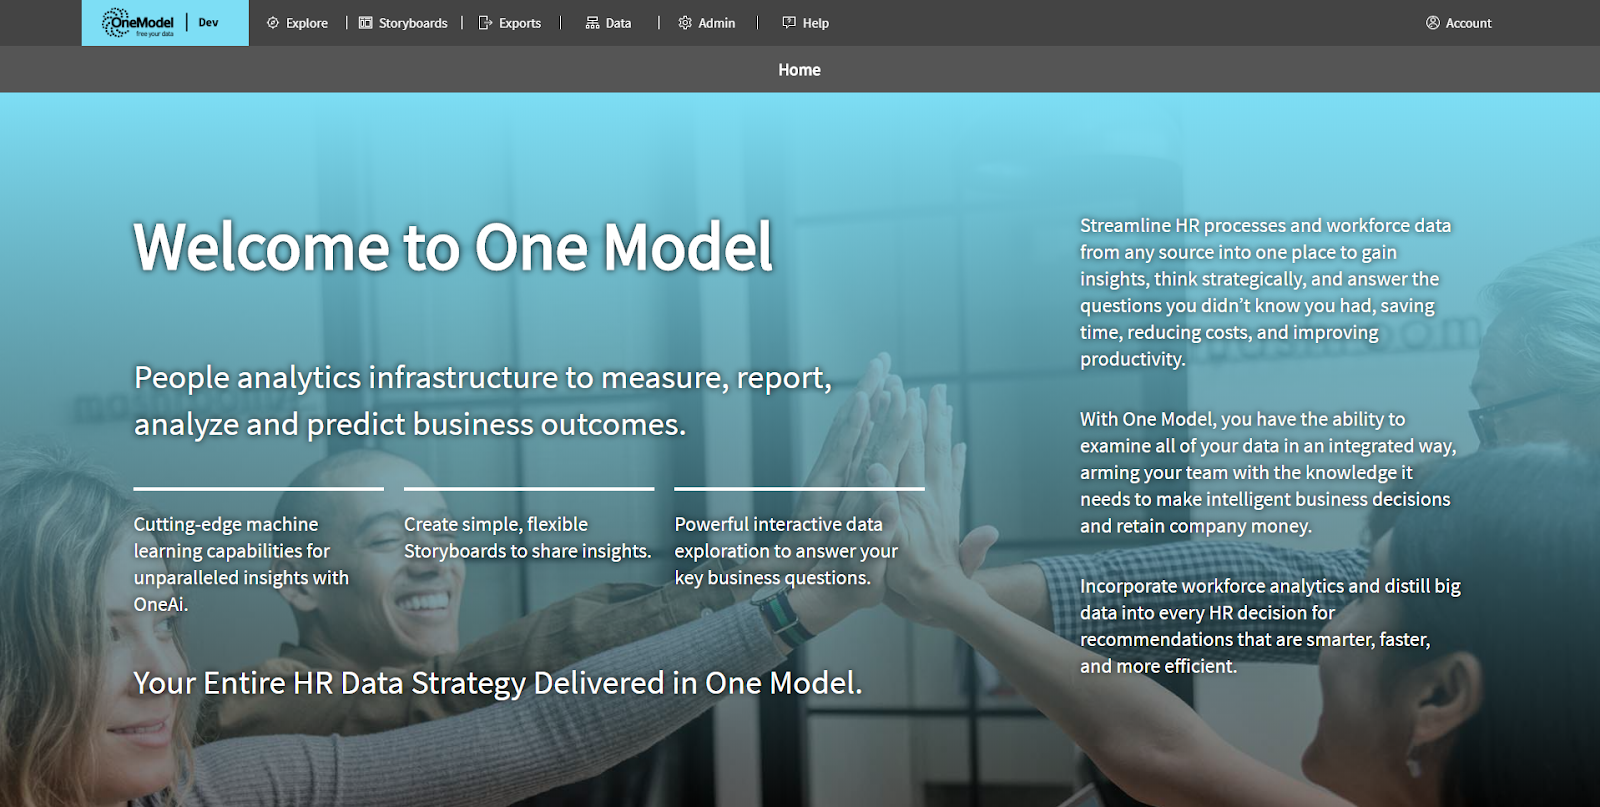
Task: Open the Storyboards menu
Action: coord(413,23)
